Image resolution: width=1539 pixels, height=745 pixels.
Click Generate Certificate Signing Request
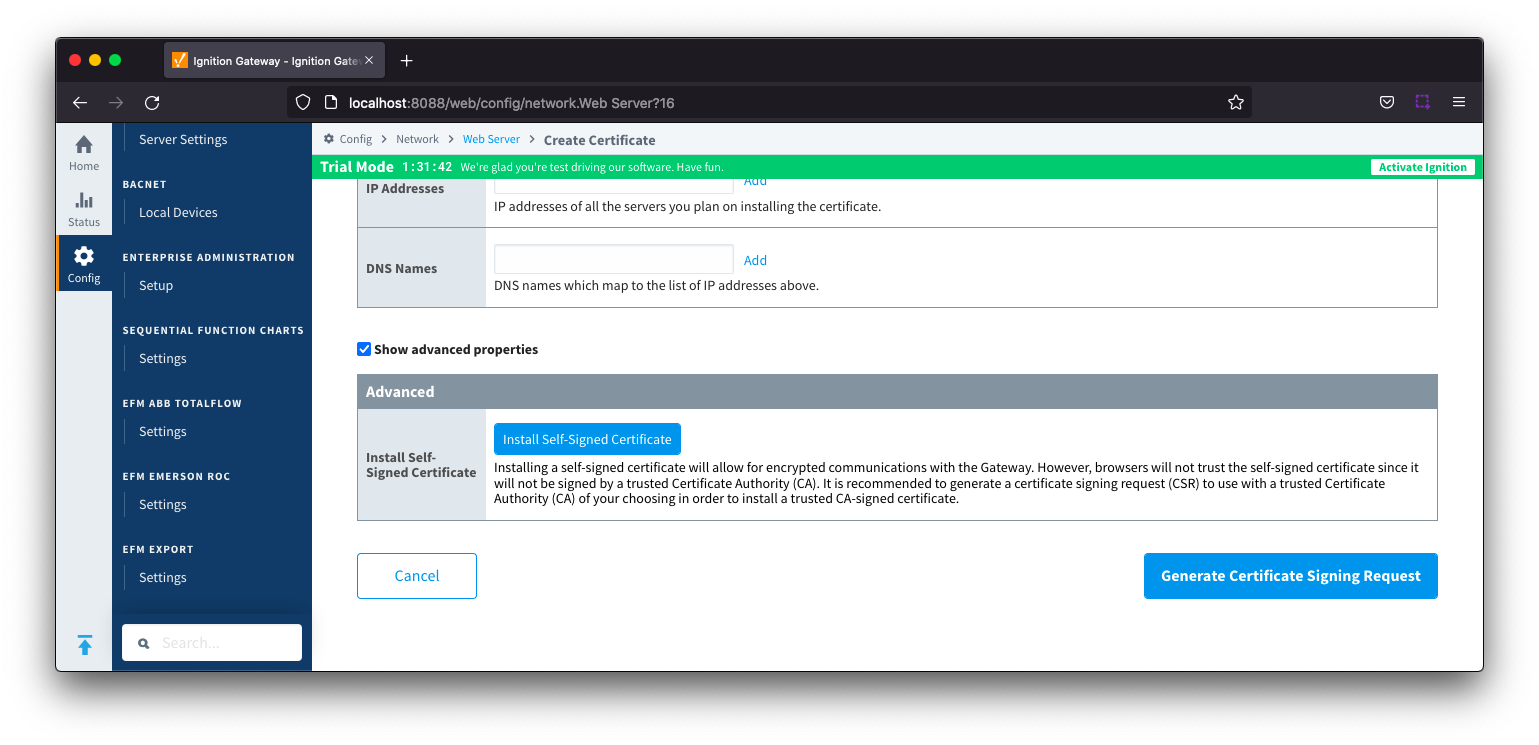tap(1290, 576)
